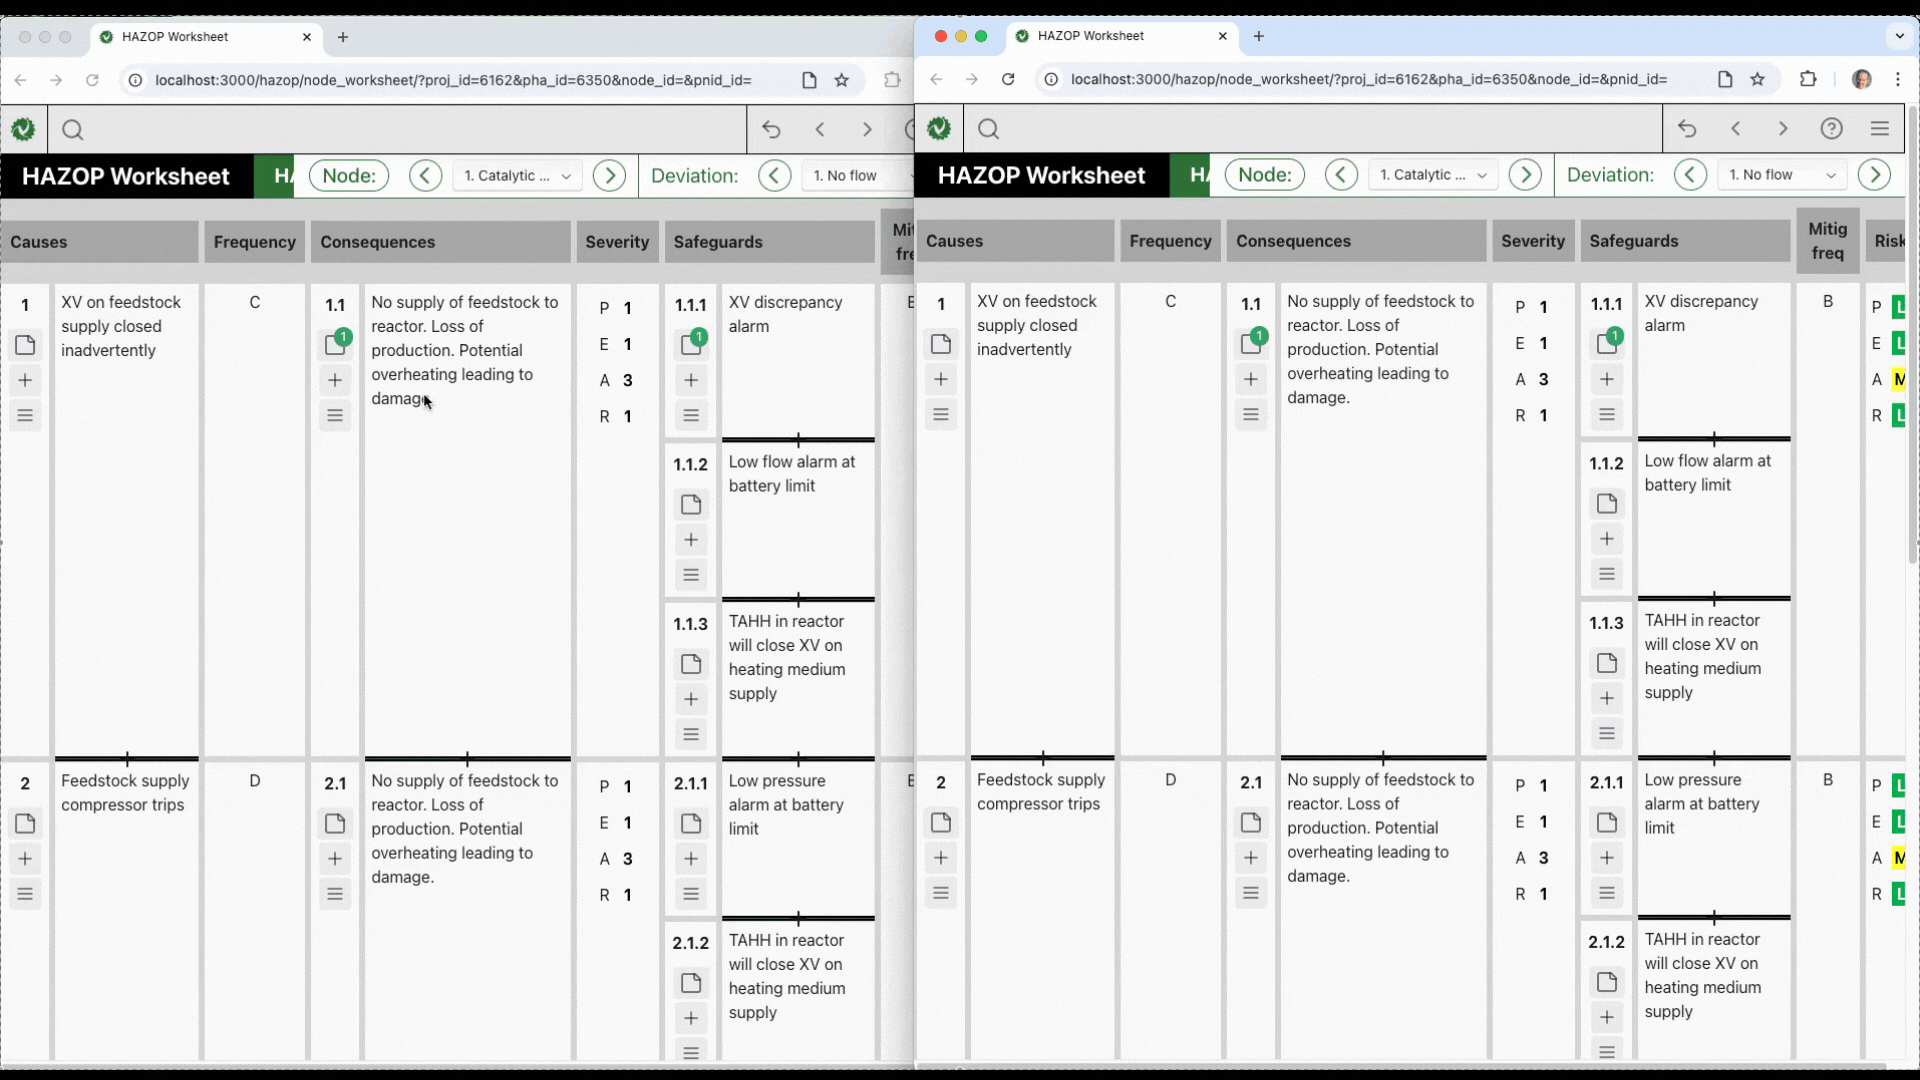The height and width of the screenshot is (1080, 1920).
Task: Open a new browser tab in the right window
Action: pos(1259,36)
